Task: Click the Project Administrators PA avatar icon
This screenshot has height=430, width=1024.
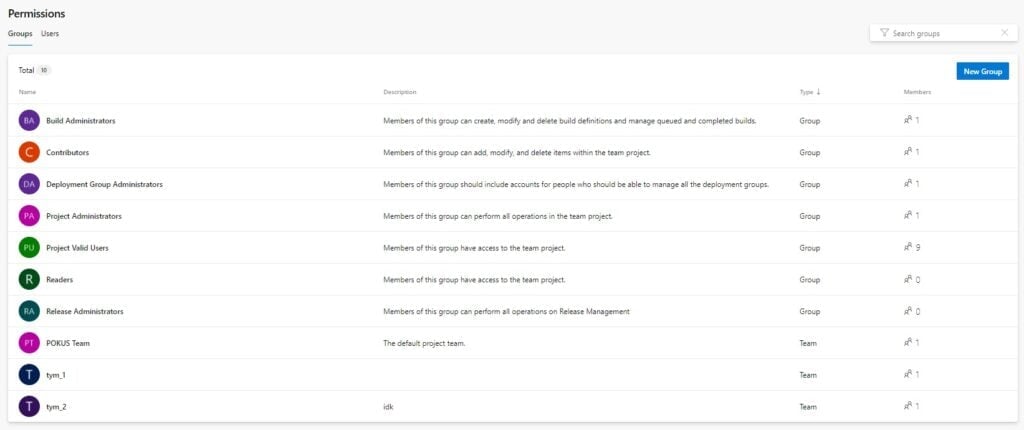Action: [x=29, y=216]
